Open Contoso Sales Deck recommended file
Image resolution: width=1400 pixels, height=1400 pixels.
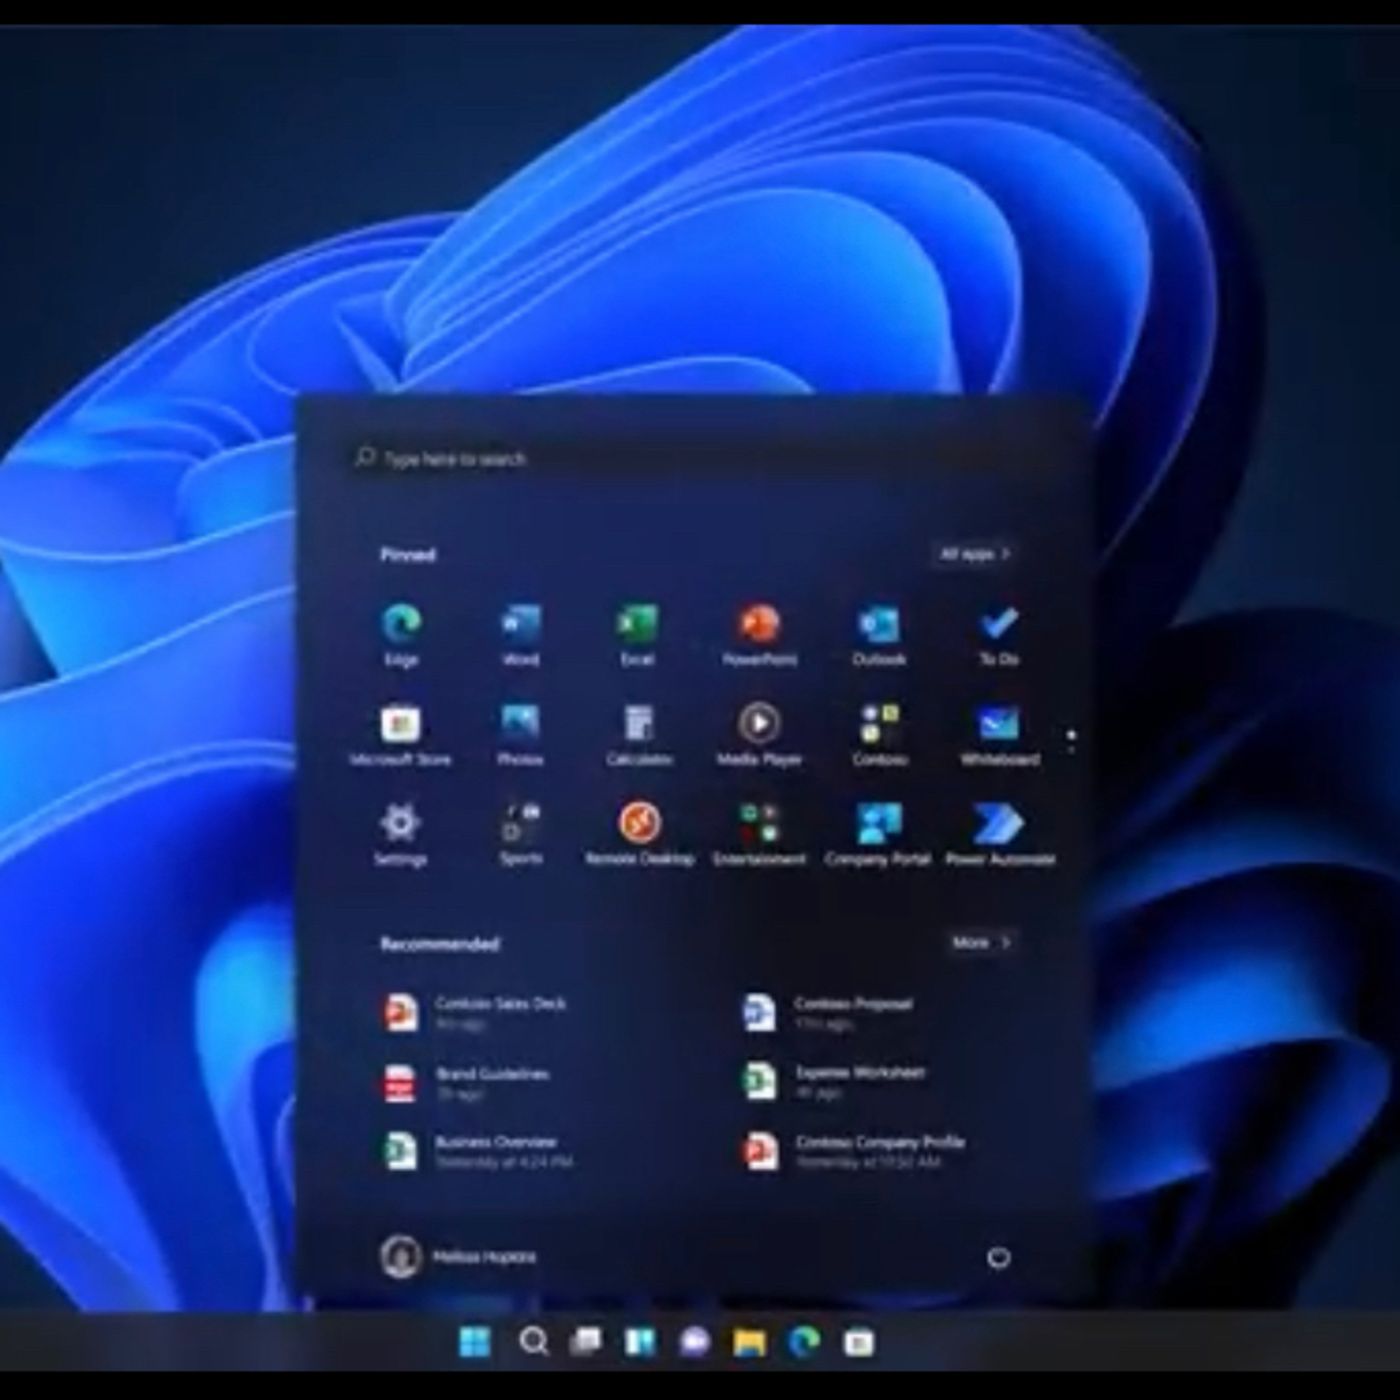[x=476, y=1012]
